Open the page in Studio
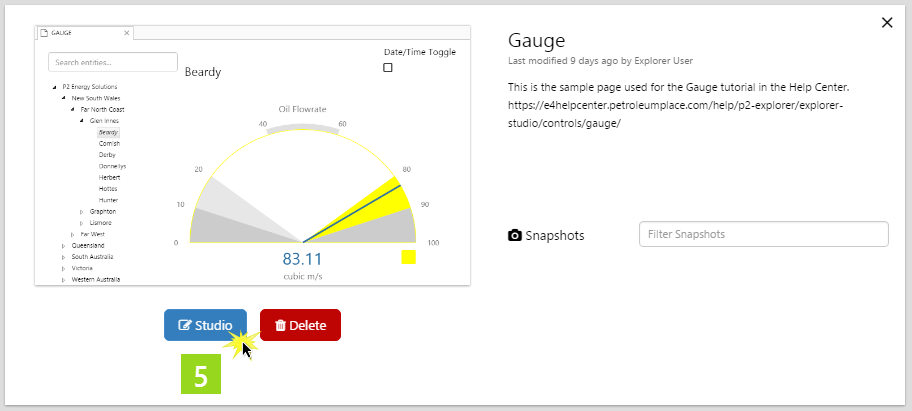The height and width of the screenshot is (411, 912). [205, 325]
